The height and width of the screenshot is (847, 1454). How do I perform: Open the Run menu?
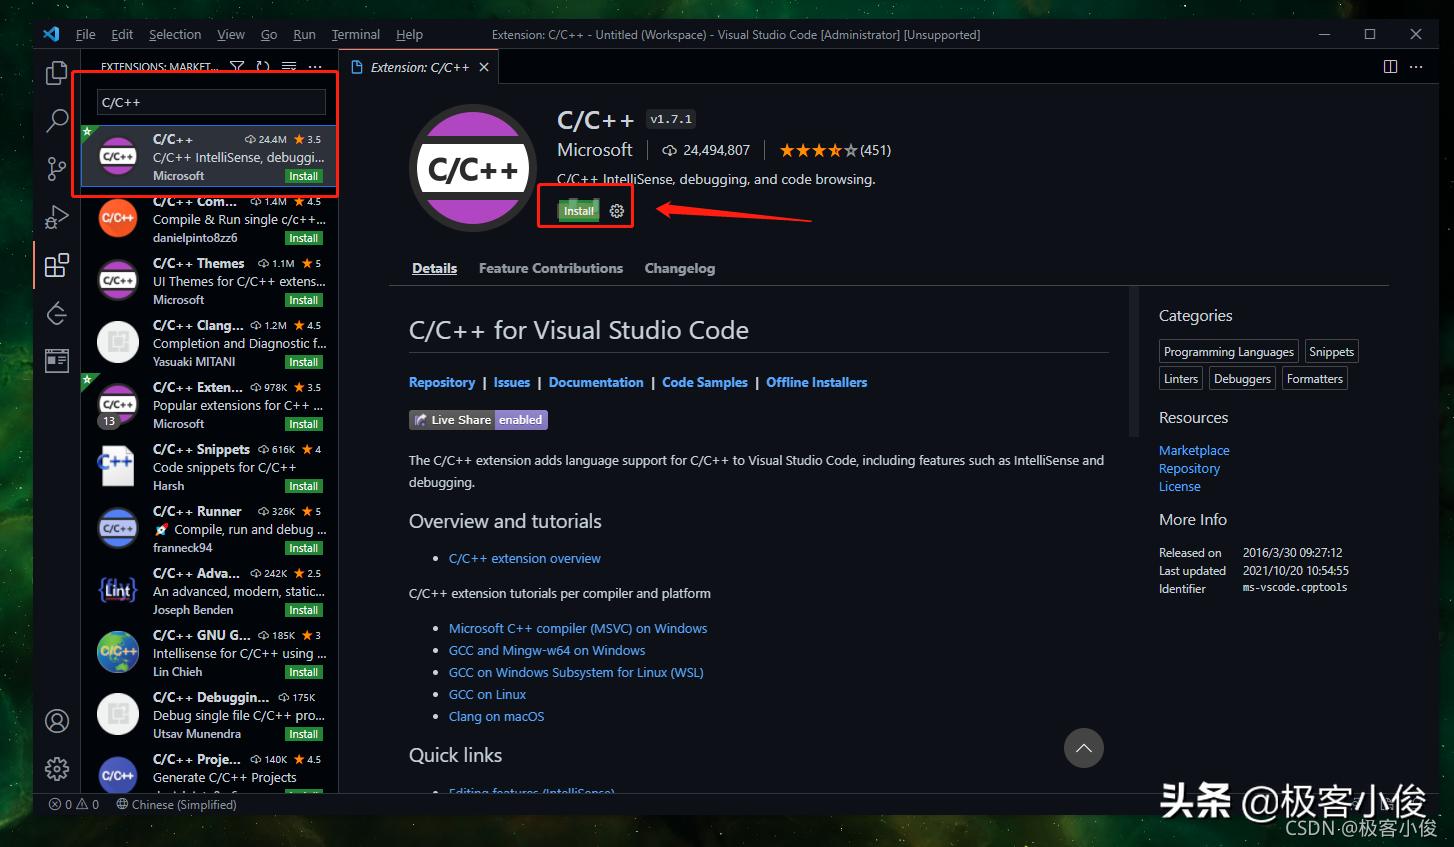[304, 34]
